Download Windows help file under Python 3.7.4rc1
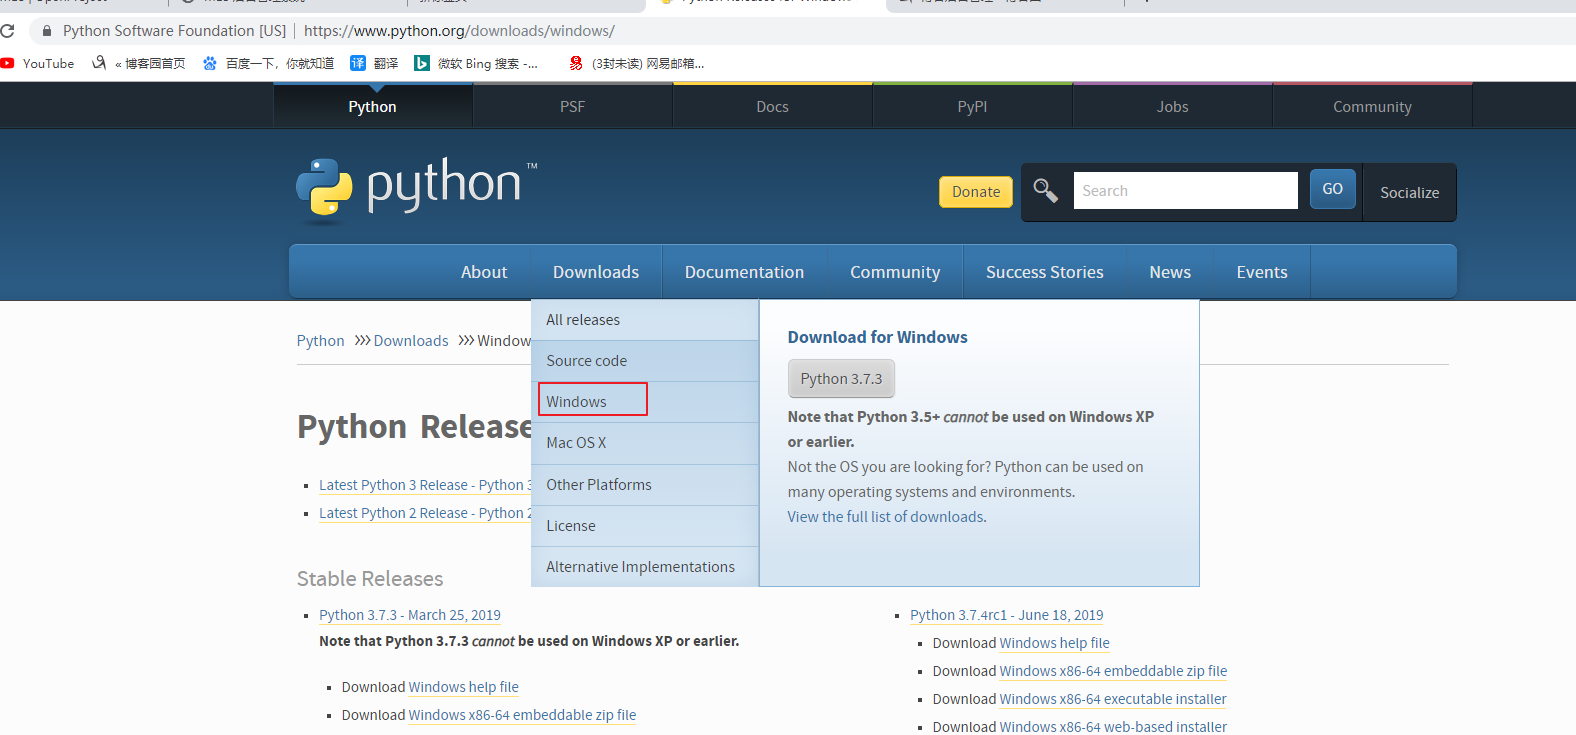 (x=1055, y=643)
